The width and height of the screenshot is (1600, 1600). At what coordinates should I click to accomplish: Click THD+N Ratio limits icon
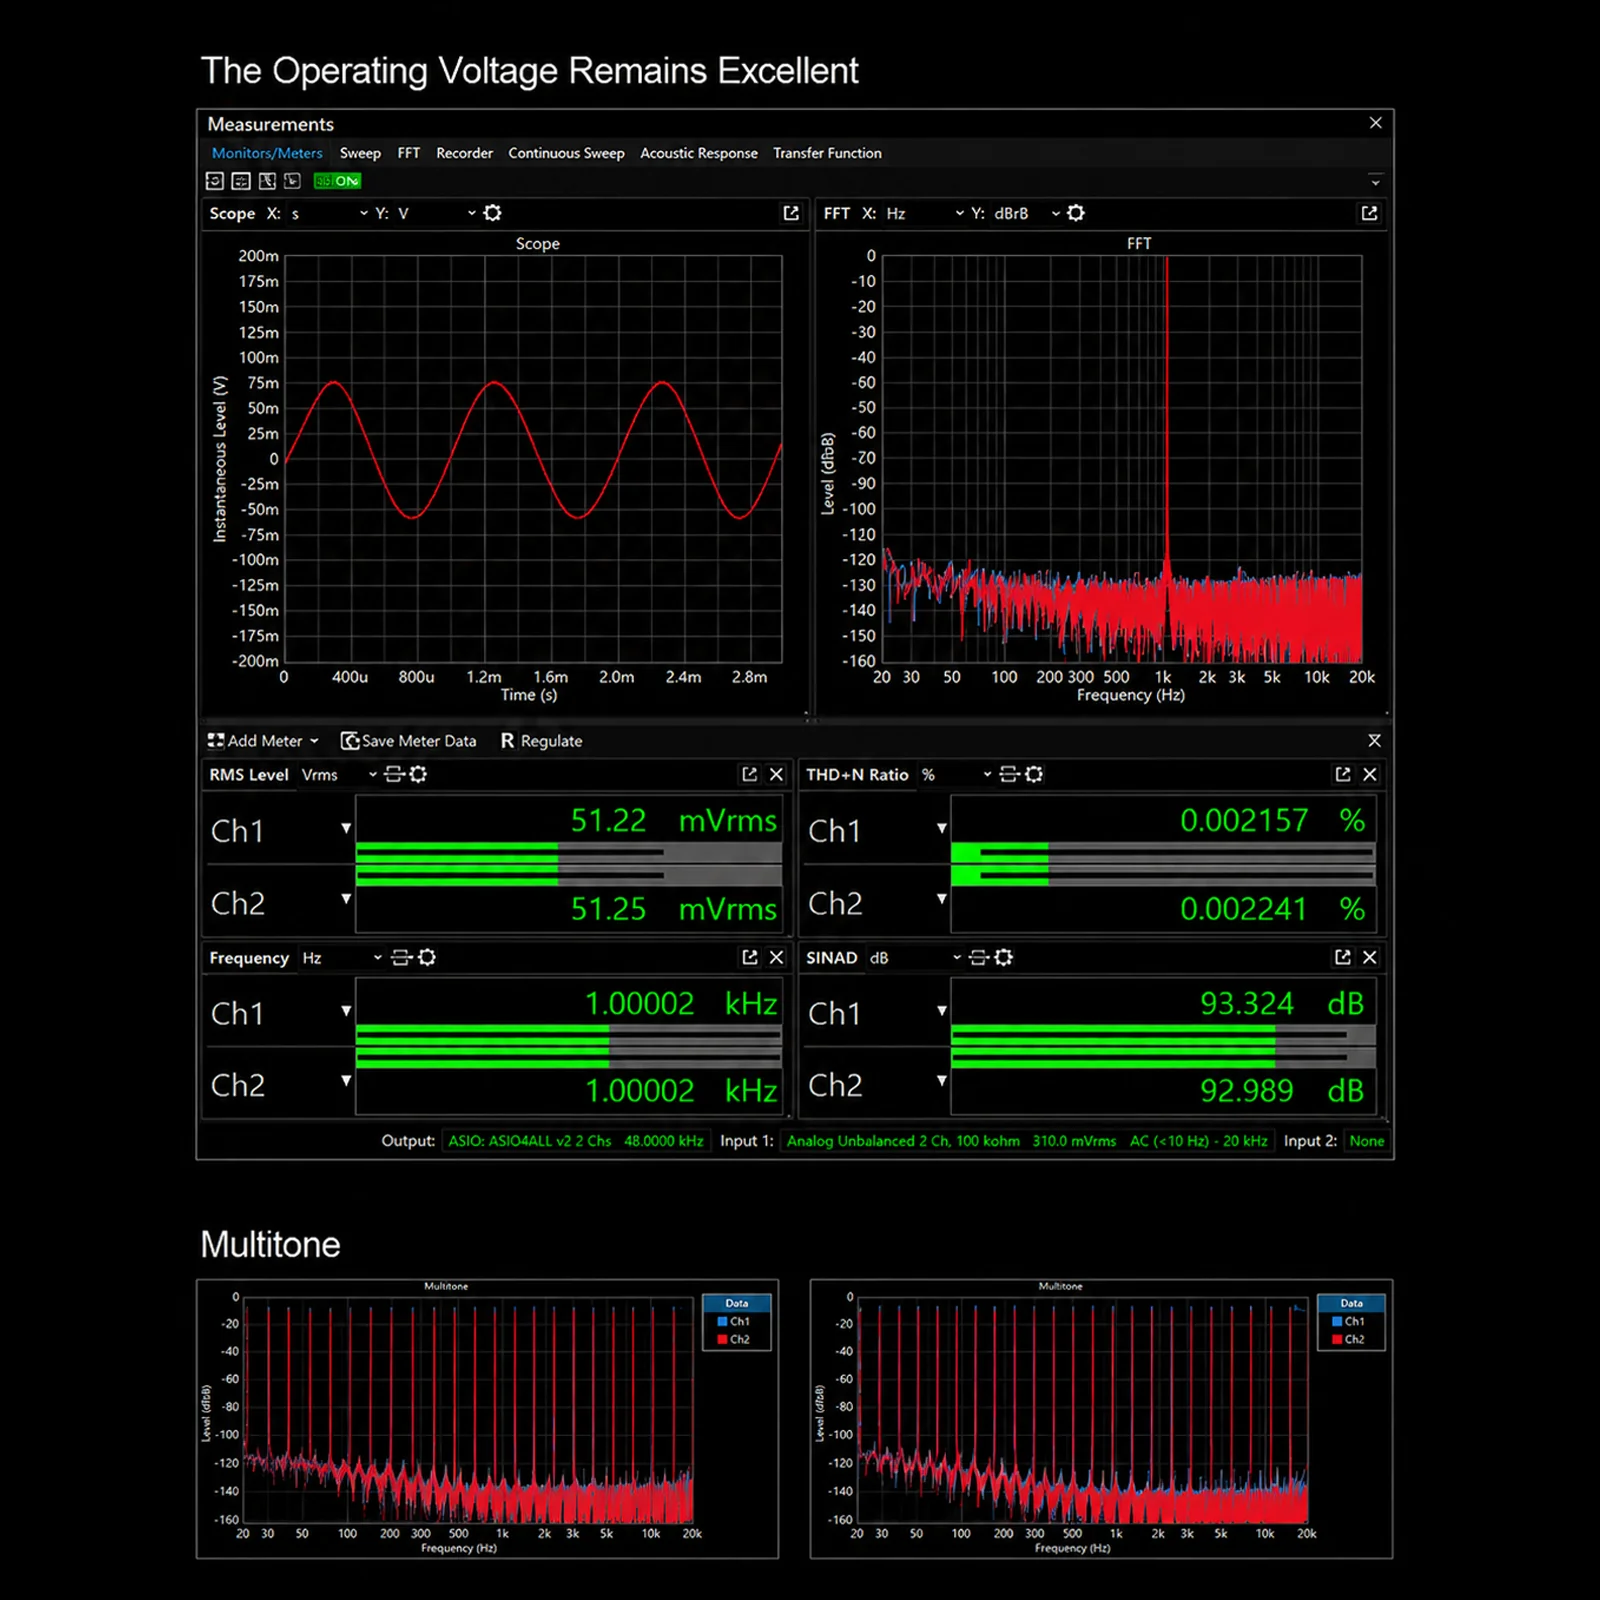pos(1009,774)
